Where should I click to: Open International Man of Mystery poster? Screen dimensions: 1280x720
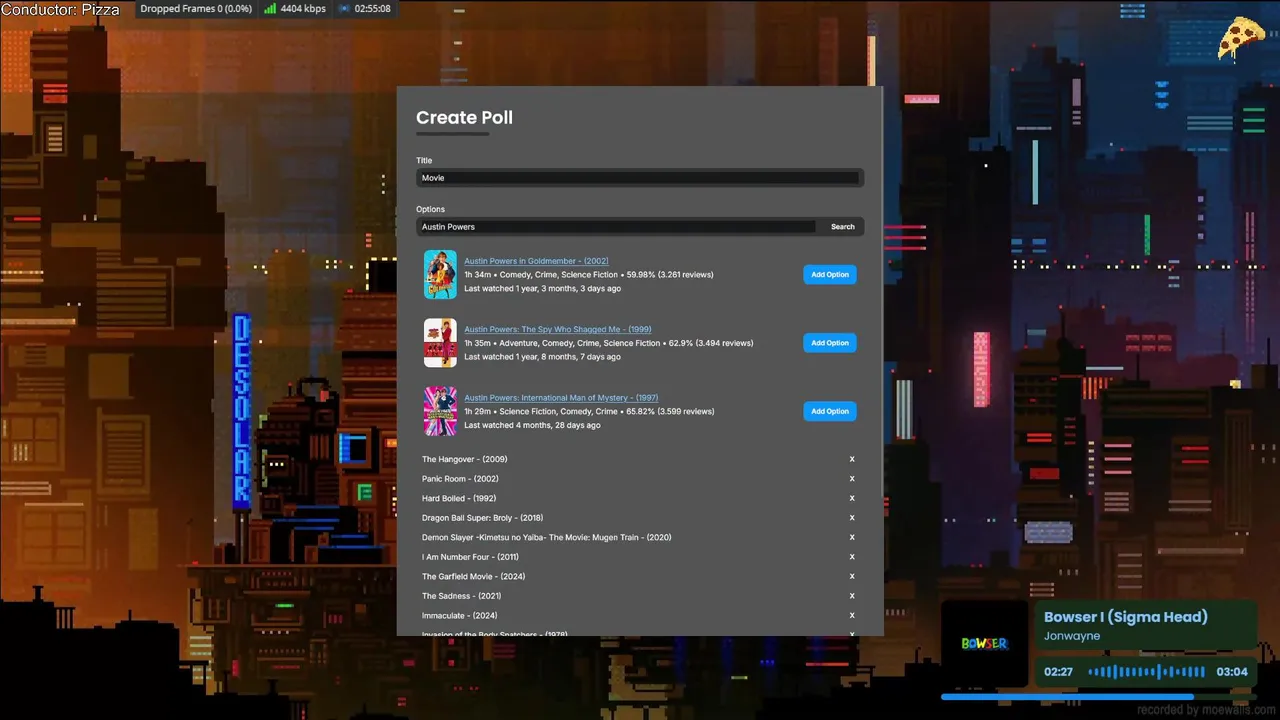440,411
